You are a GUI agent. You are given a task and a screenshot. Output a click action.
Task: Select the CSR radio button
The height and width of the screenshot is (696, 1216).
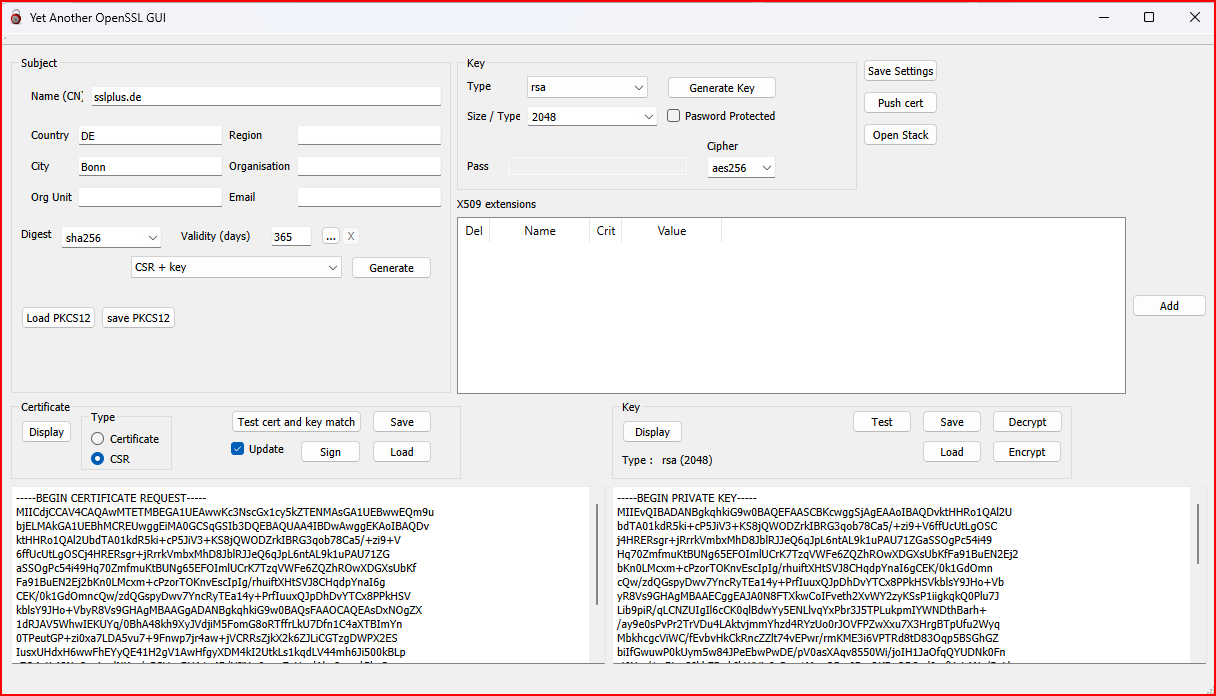(x=98, y=459)
